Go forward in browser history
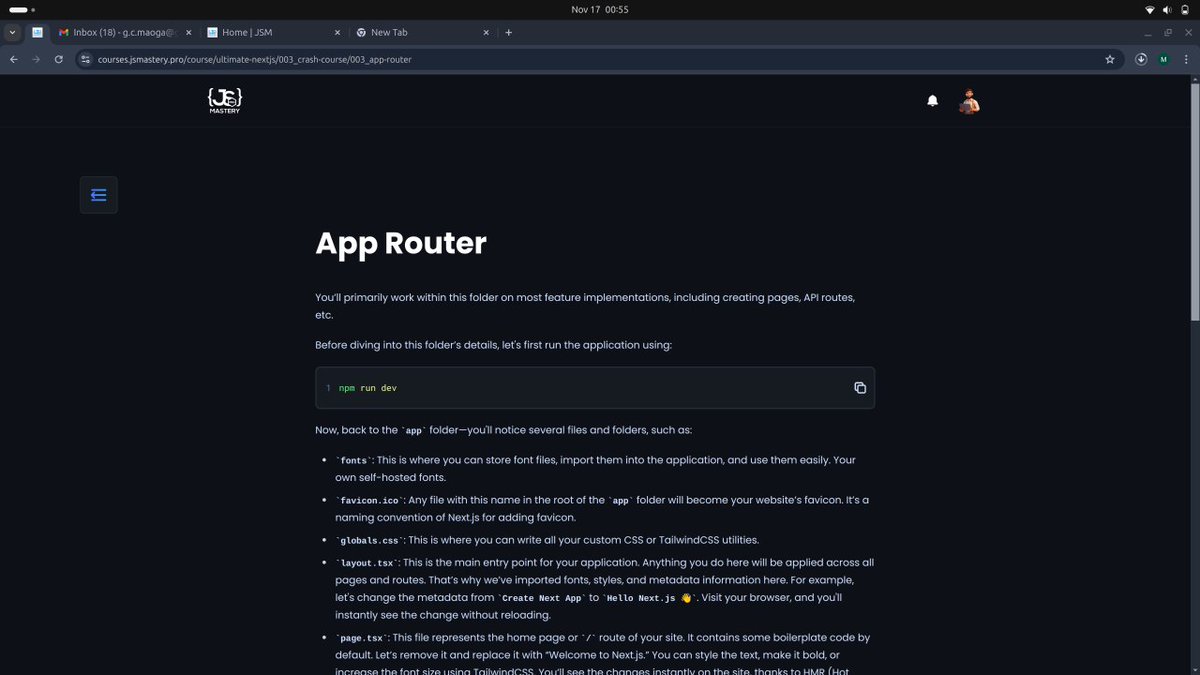The width and height of the screenshot is (1200, 675). 37,59
